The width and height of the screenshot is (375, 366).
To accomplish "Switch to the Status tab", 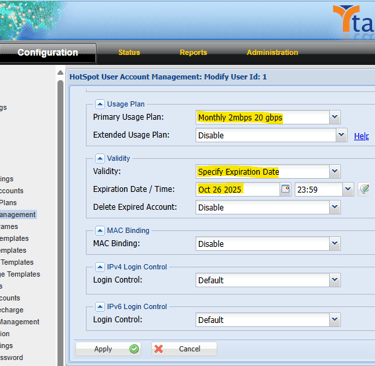I will (x=129, y=52).
